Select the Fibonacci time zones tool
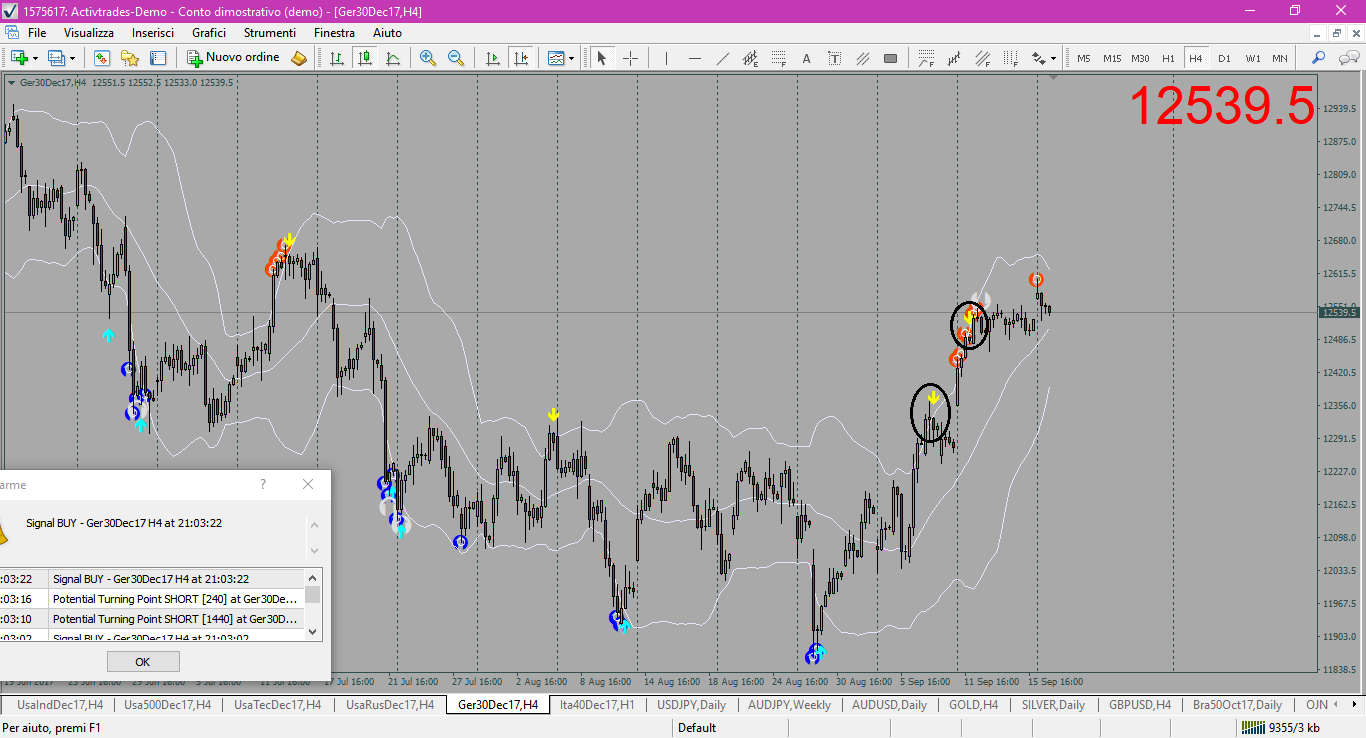1366x738 pixels. click(x=1011, y=58)
